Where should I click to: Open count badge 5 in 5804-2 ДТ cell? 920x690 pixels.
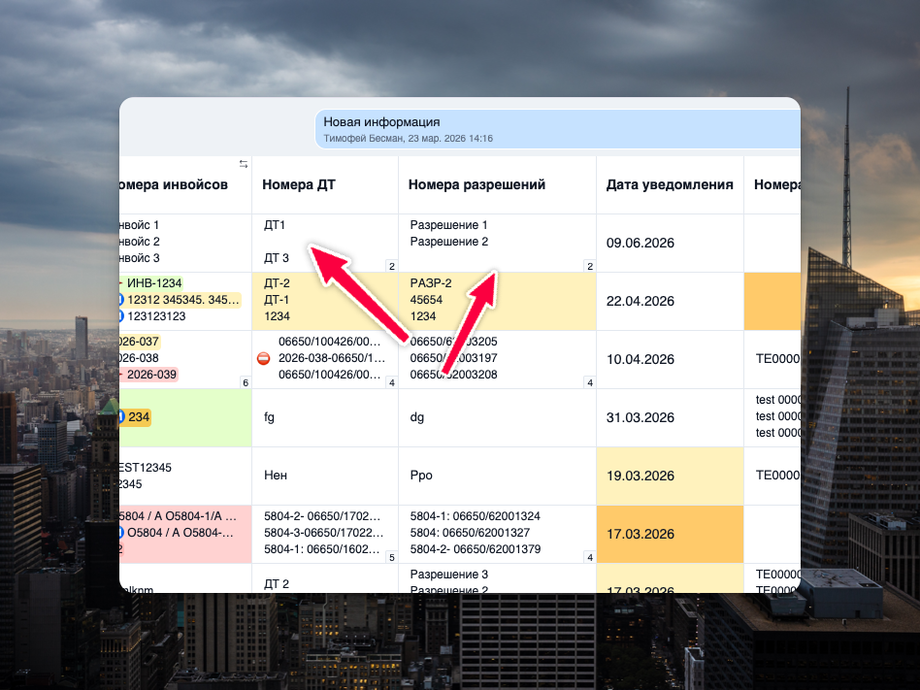click(x=391, y=557)
